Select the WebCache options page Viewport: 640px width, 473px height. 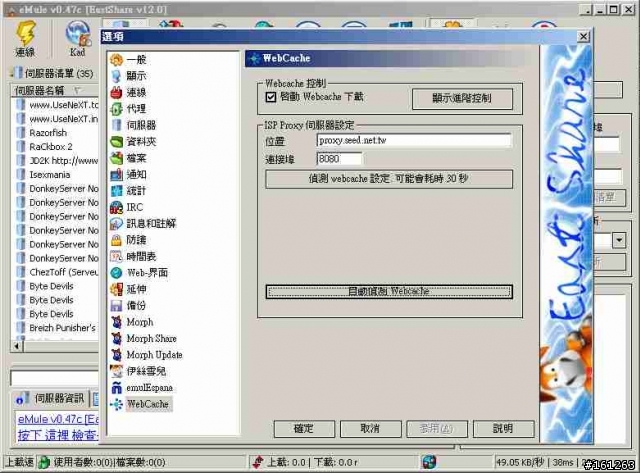(x=140, y=404)
